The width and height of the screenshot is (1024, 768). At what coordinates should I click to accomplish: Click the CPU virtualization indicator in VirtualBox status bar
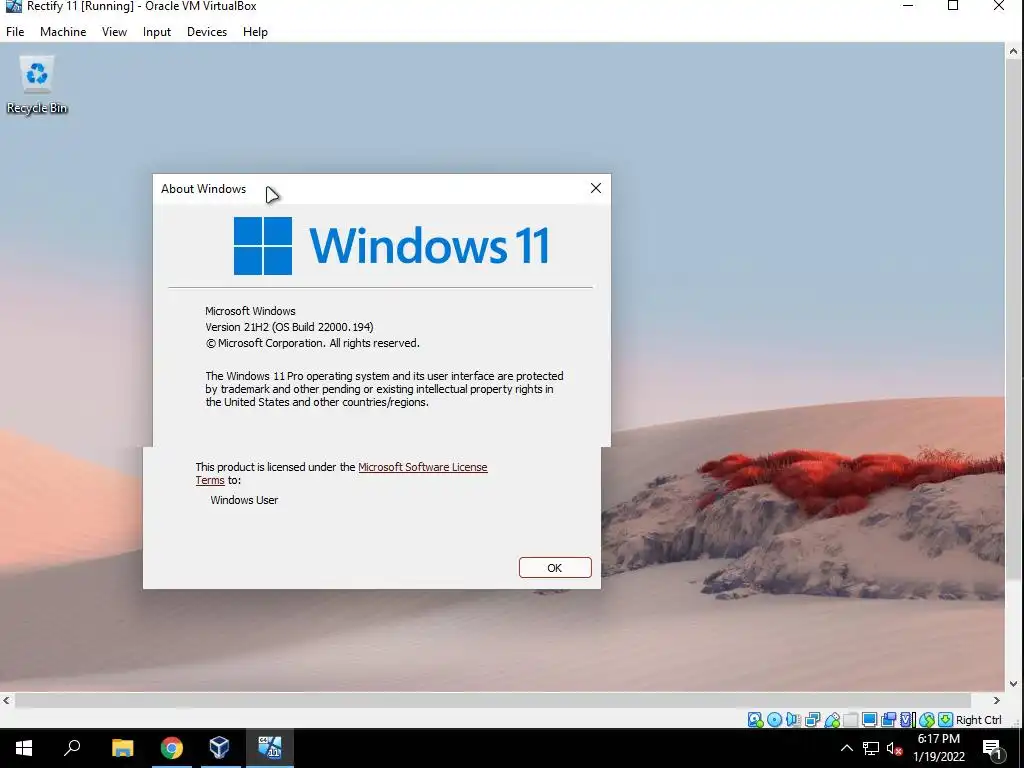(x=908, y=720)
